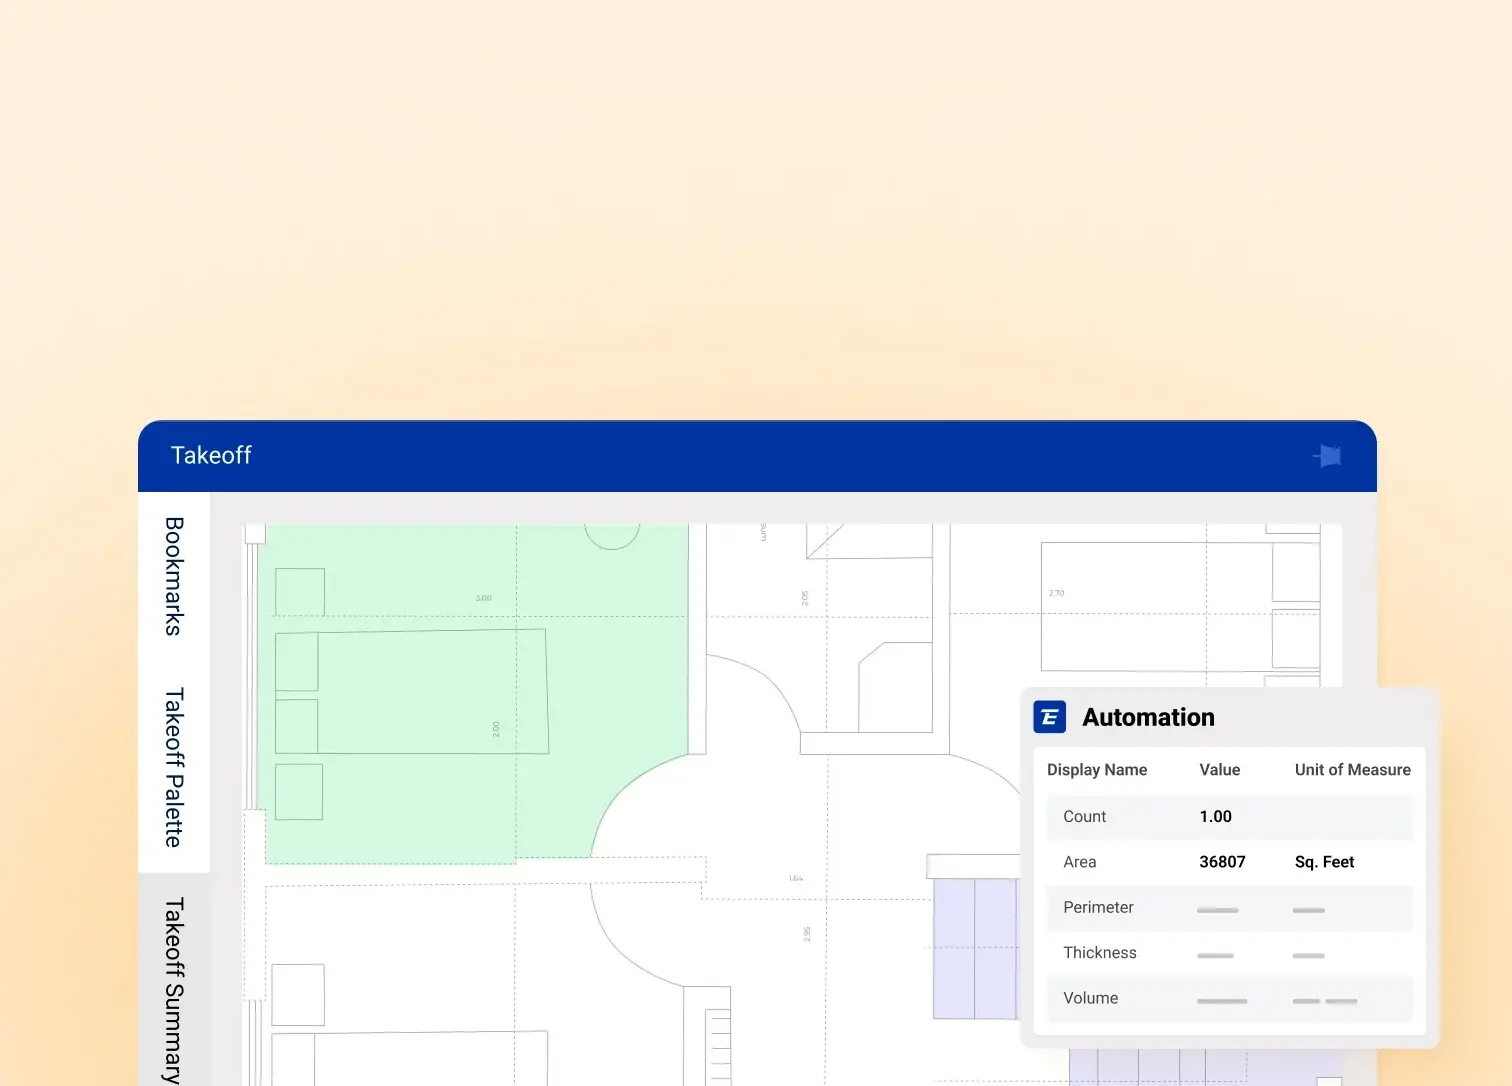Click the Automation panel title

tap(1148, 717)
